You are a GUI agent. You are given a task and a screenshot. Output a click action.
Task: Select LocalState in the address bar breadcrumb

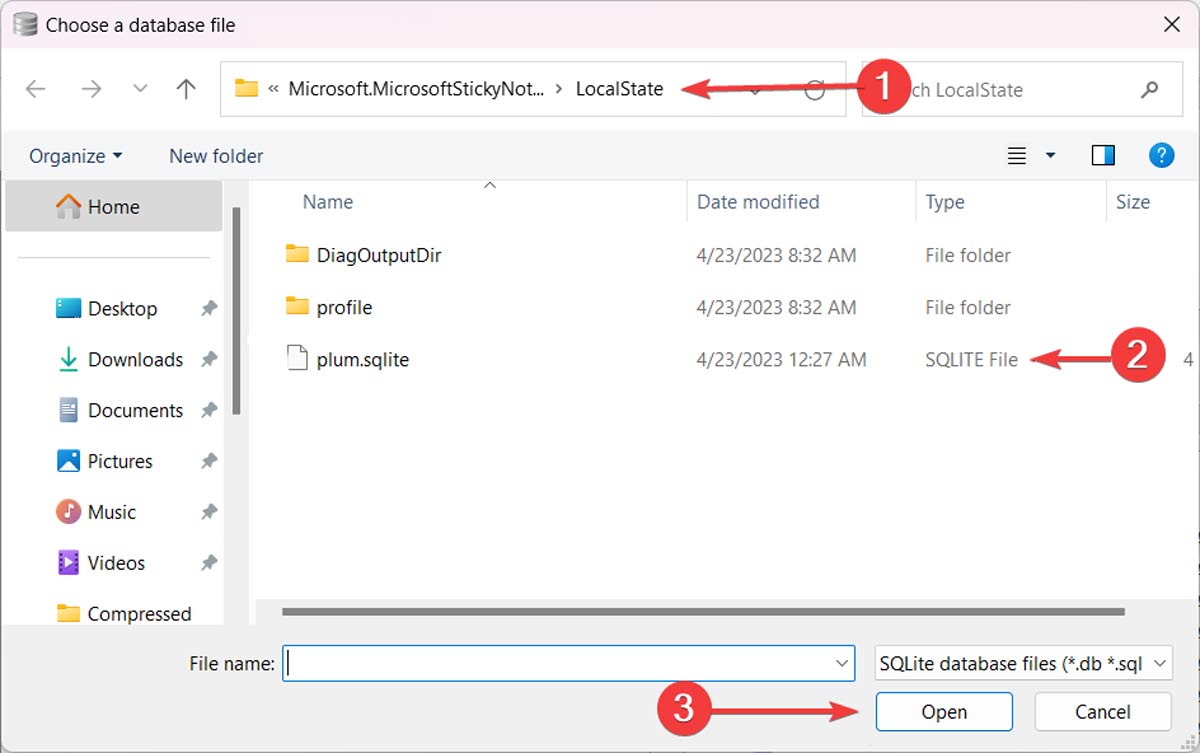(618, 89)
